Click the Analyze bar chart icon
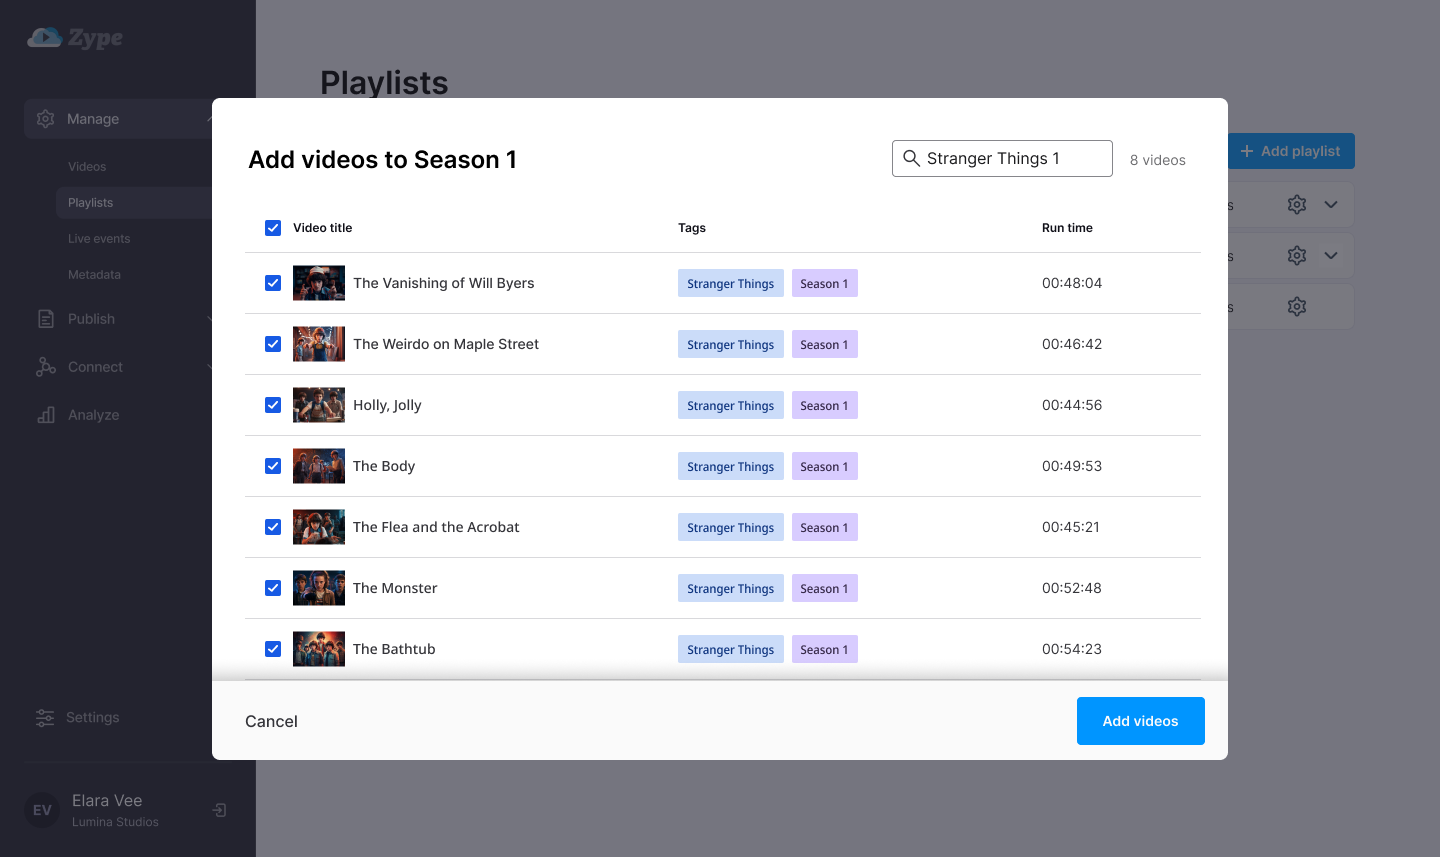Image resolution: width=1440 pixels, height=857 pixels. coord(46,415)
